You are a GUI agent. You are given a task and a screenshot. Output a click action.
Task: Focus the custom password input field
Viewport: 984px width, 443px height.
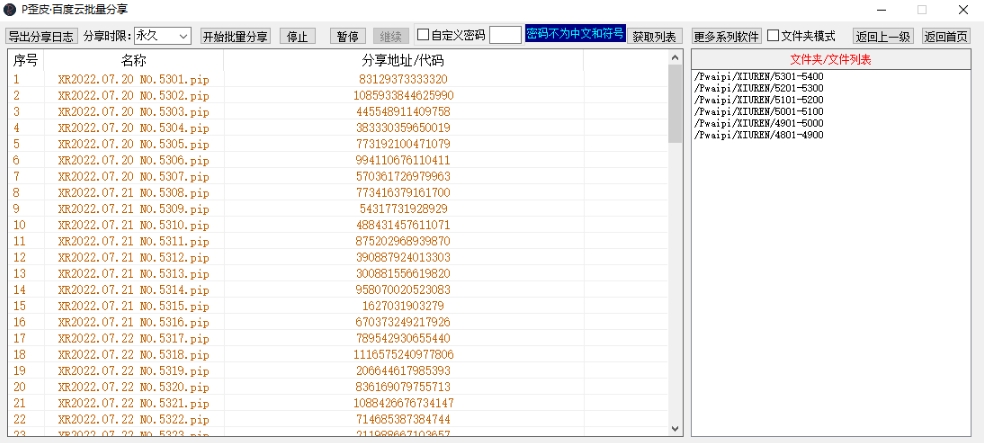pos(505,35)
